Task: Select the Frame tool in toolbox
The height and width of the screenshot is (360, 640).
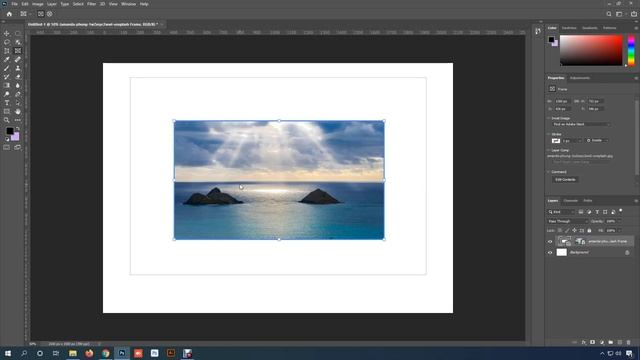Action: (18, 51)
